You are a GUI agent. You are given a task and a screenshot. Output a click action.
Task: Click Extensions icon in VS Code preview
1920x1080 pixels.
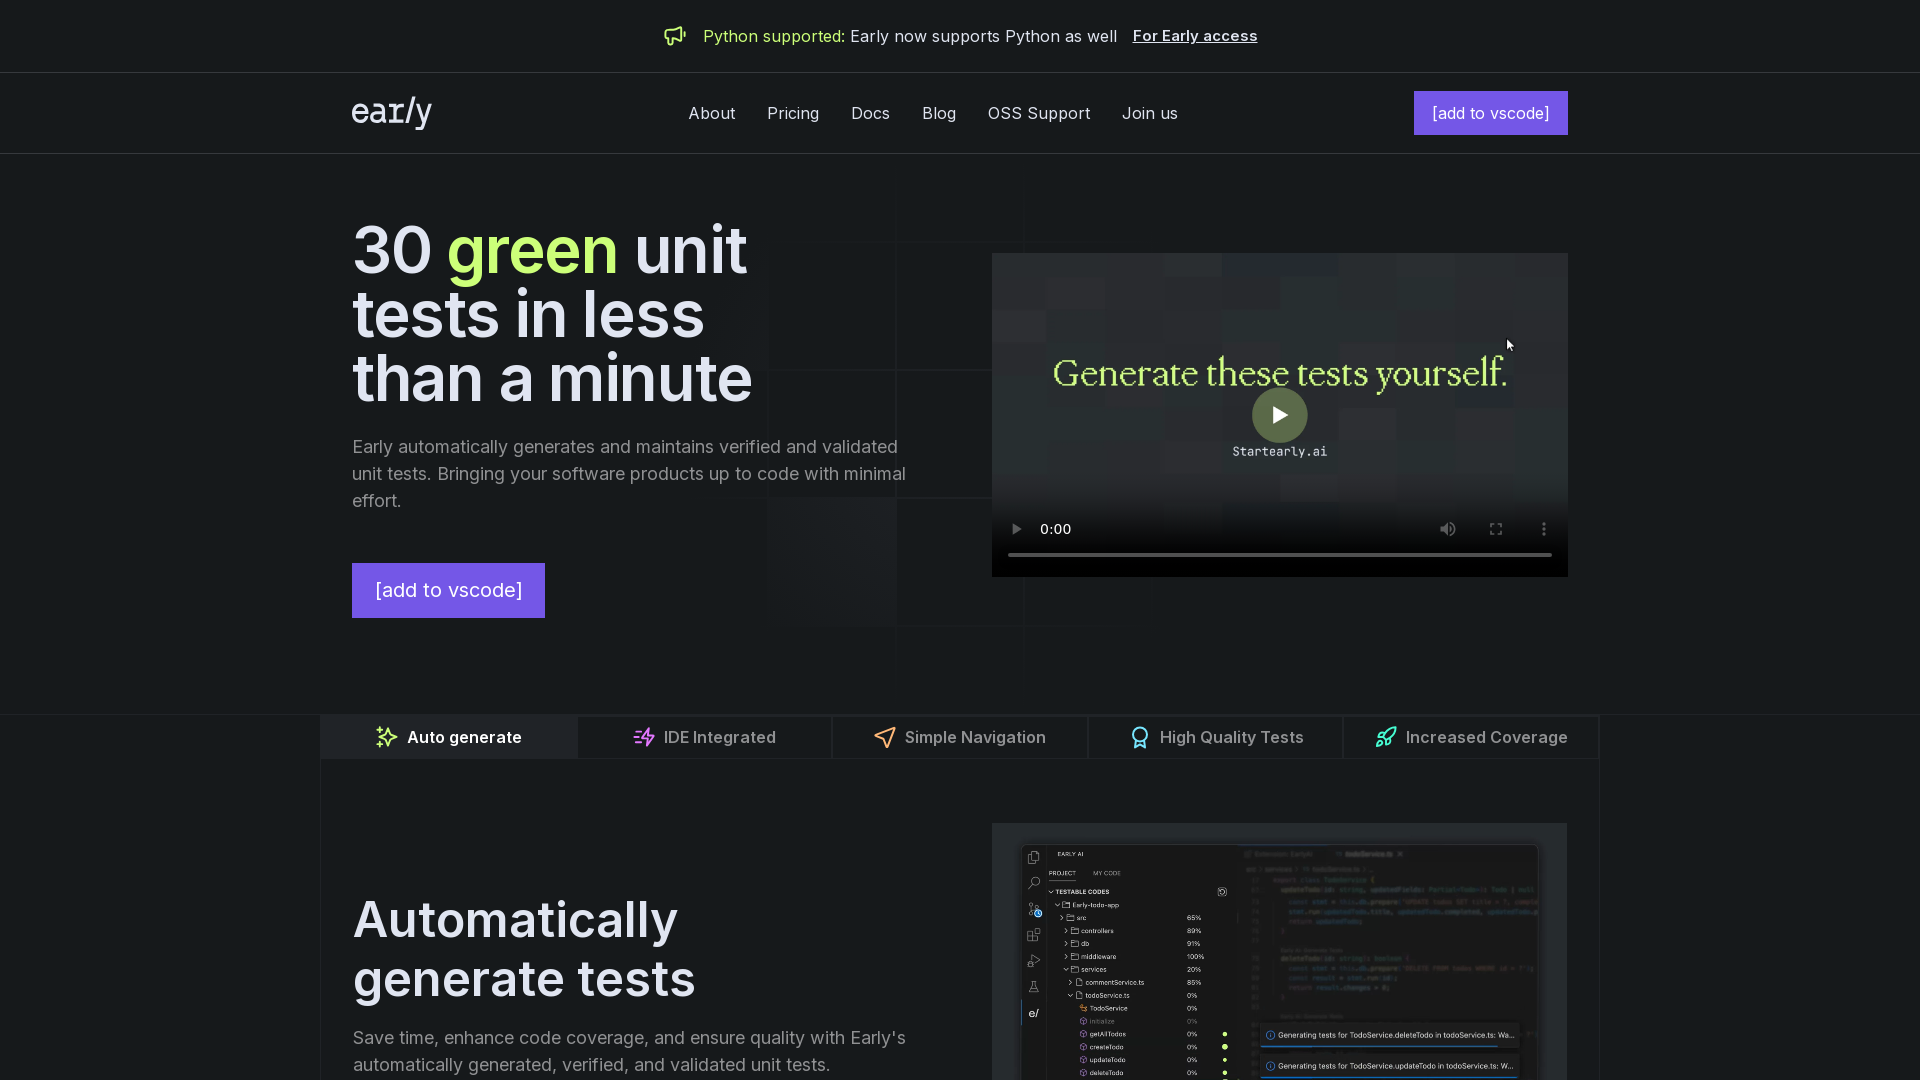[x=1034, y=935]
